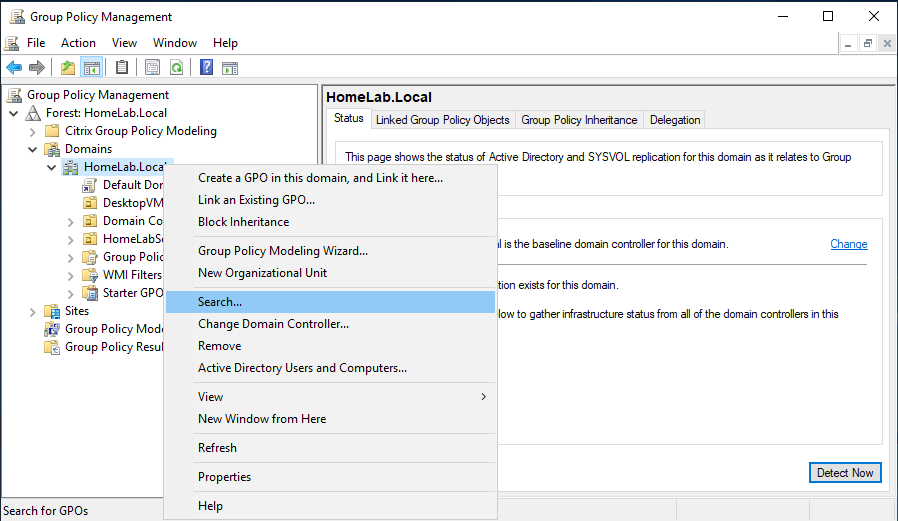The height and width of the screenshot is (521, 898).
Task: Open Active Directory Users and Computers...
Action: 330,368
